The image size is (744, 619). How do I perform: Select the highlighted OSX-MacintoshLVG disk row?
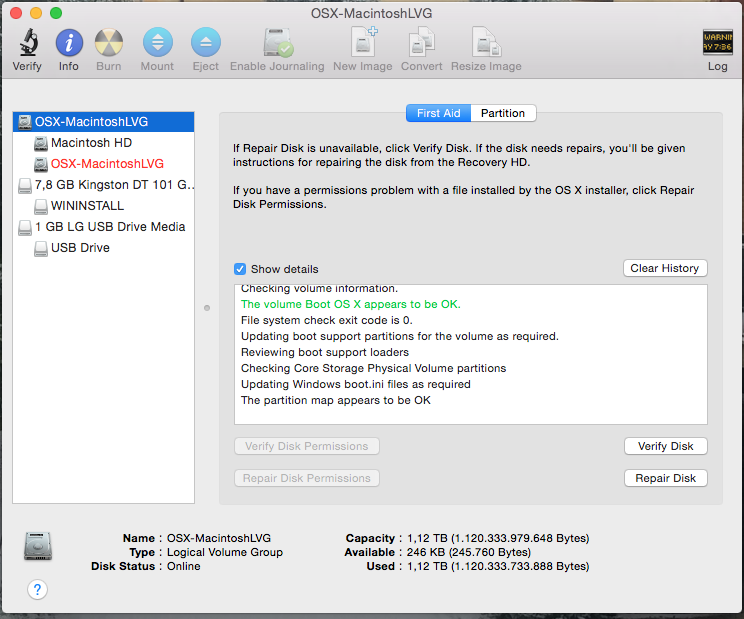(x=103, y=121)
